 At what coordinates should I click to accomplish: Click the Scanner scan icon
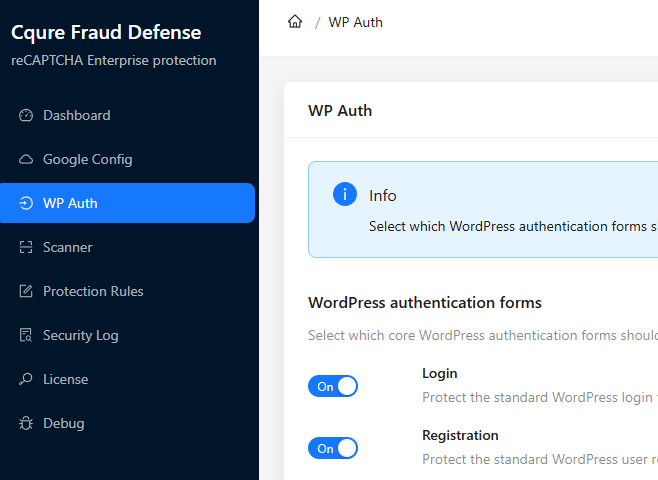tap(26, 247)
